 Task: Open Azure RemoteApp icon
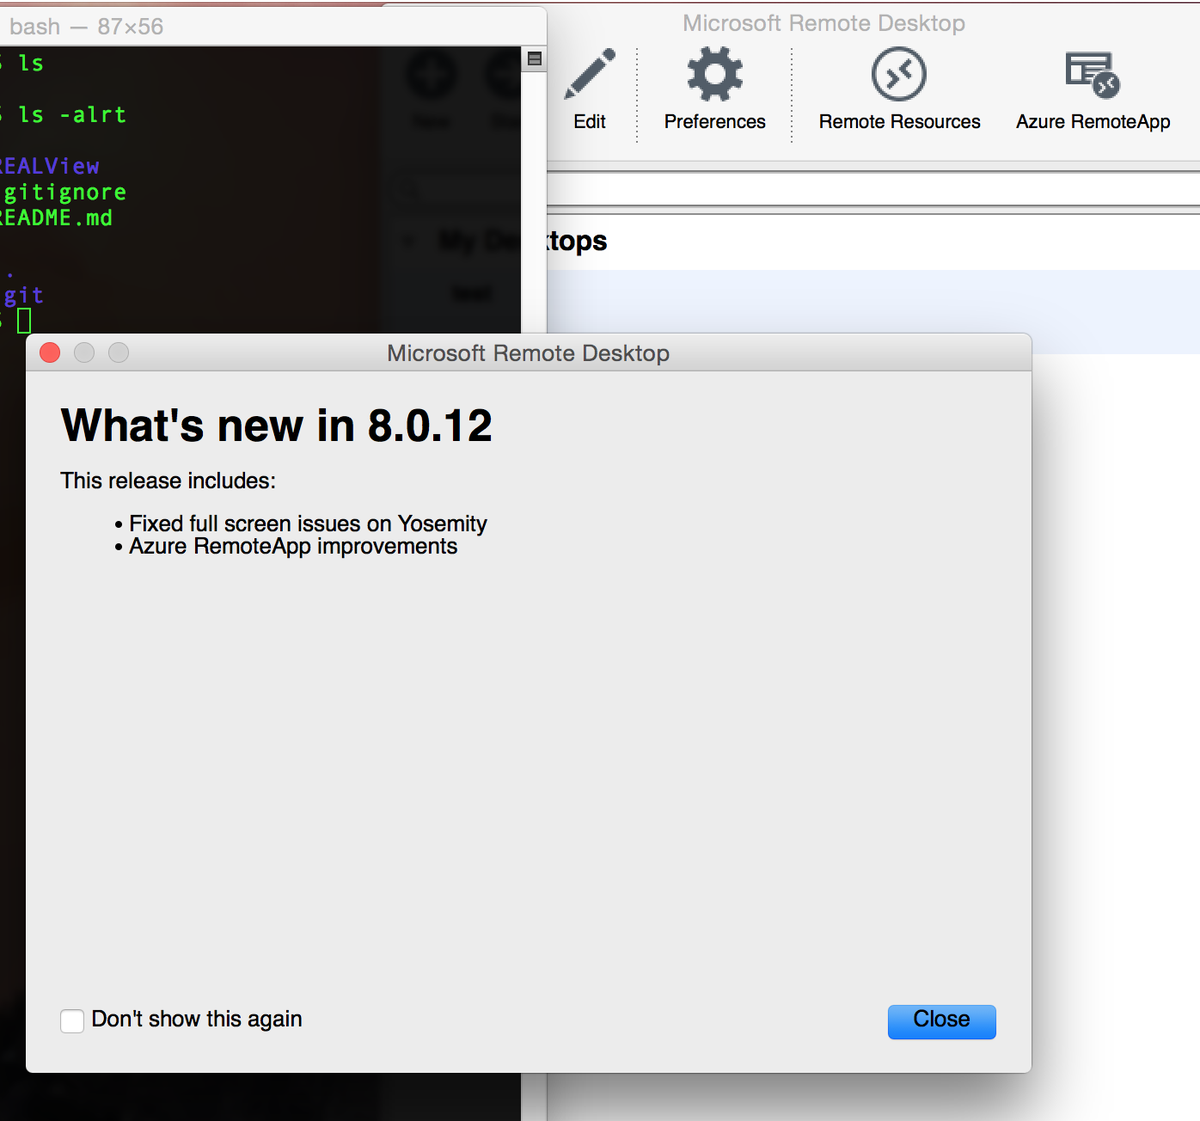pos(1092,75)
